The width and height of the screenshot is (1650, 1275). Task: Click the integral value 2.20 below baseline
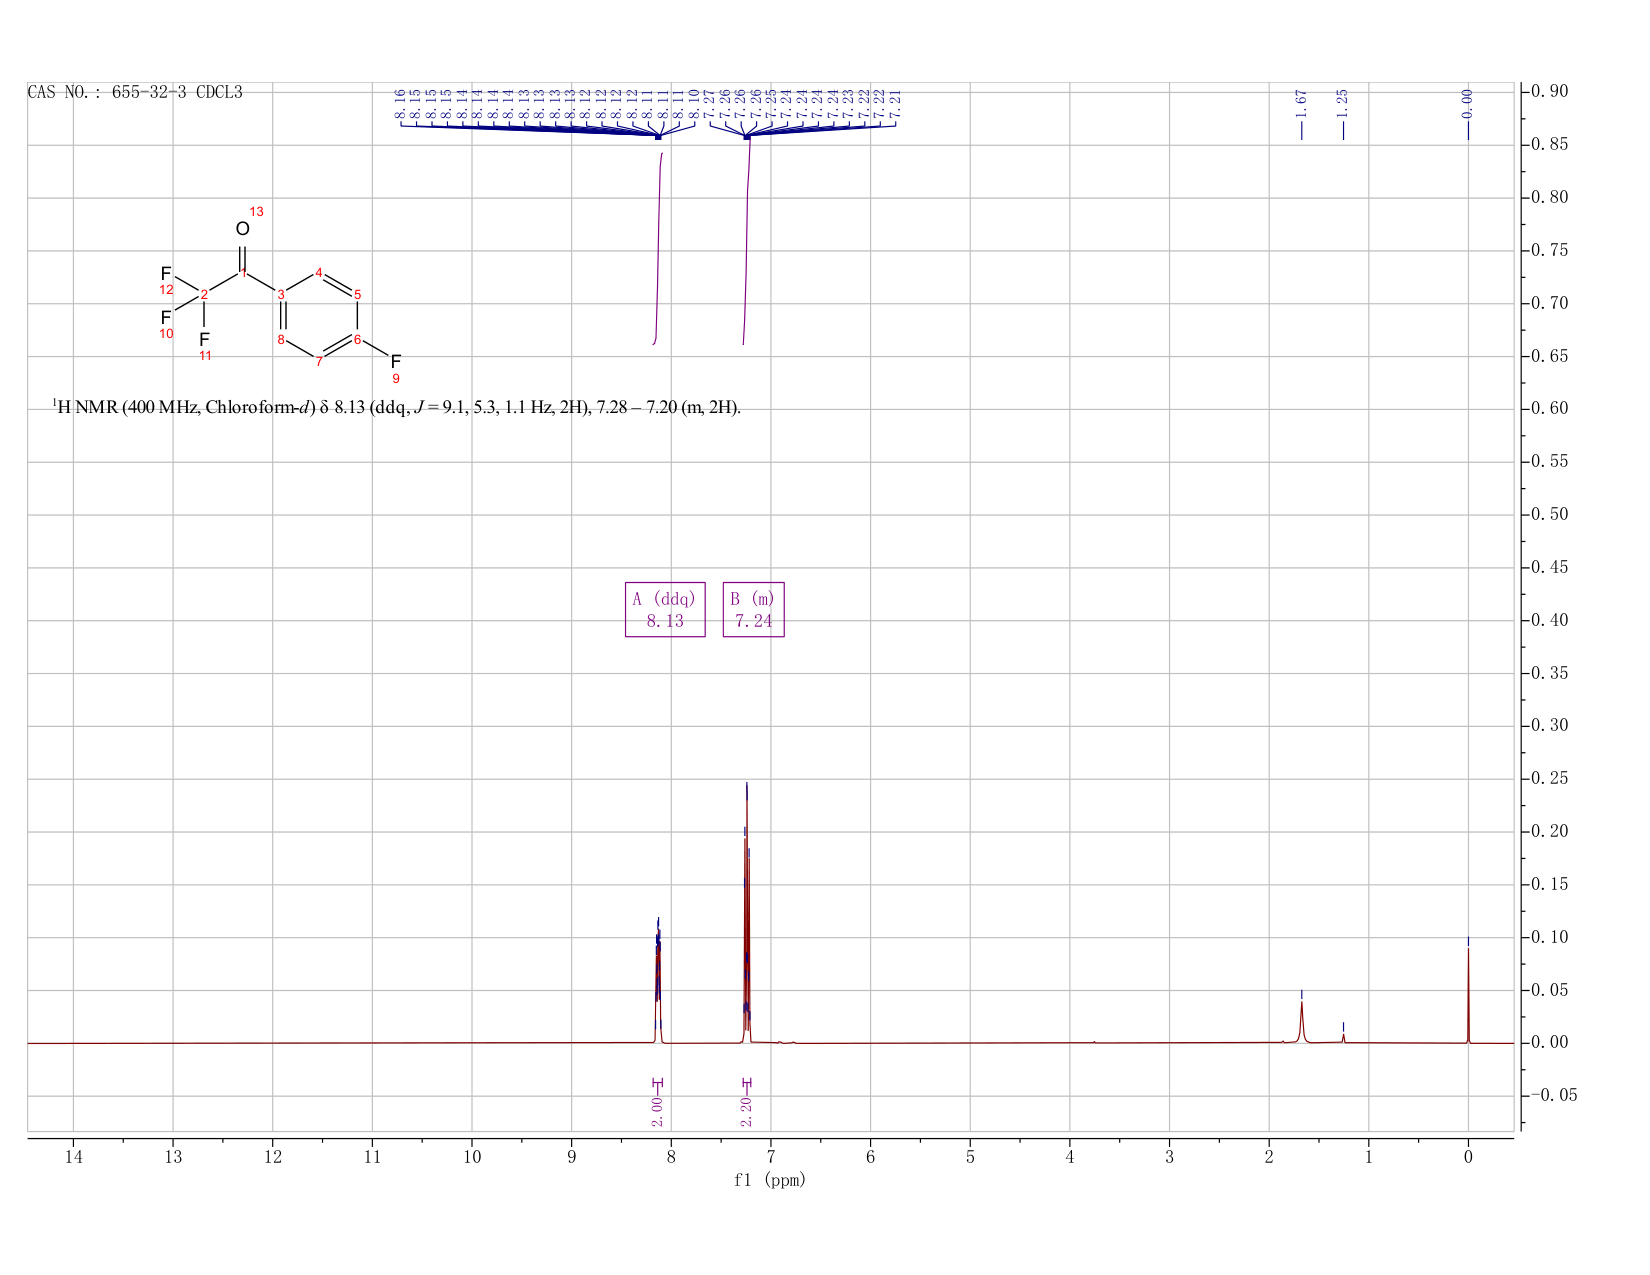[x=746, y=1111]
